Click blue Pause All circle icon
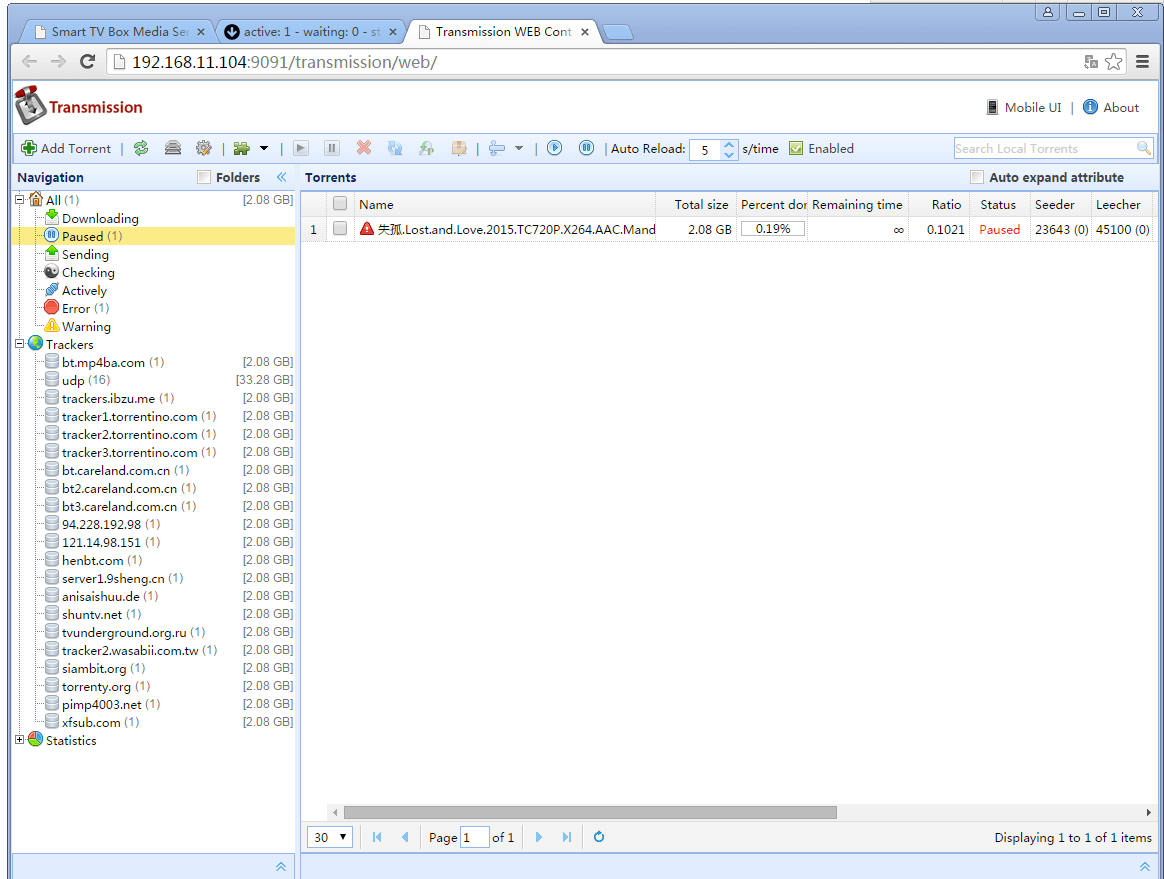1164x879 pixels. [x=586, y=148]
